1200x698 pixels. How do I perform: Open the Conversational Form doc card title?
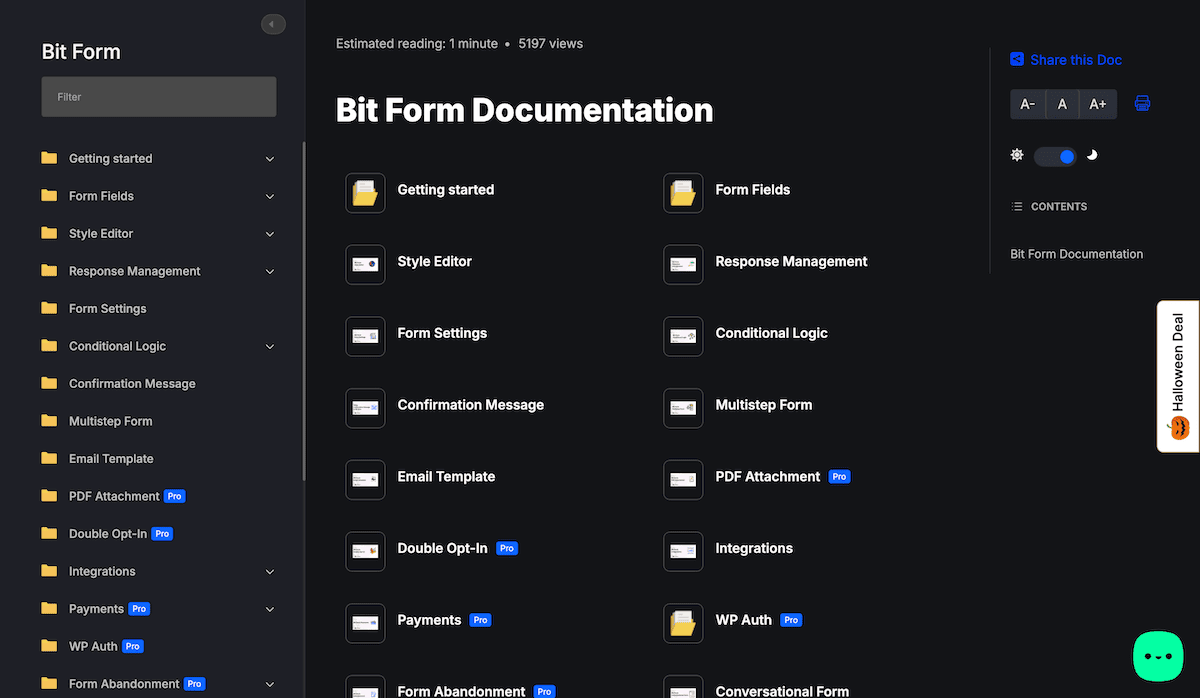782,691
